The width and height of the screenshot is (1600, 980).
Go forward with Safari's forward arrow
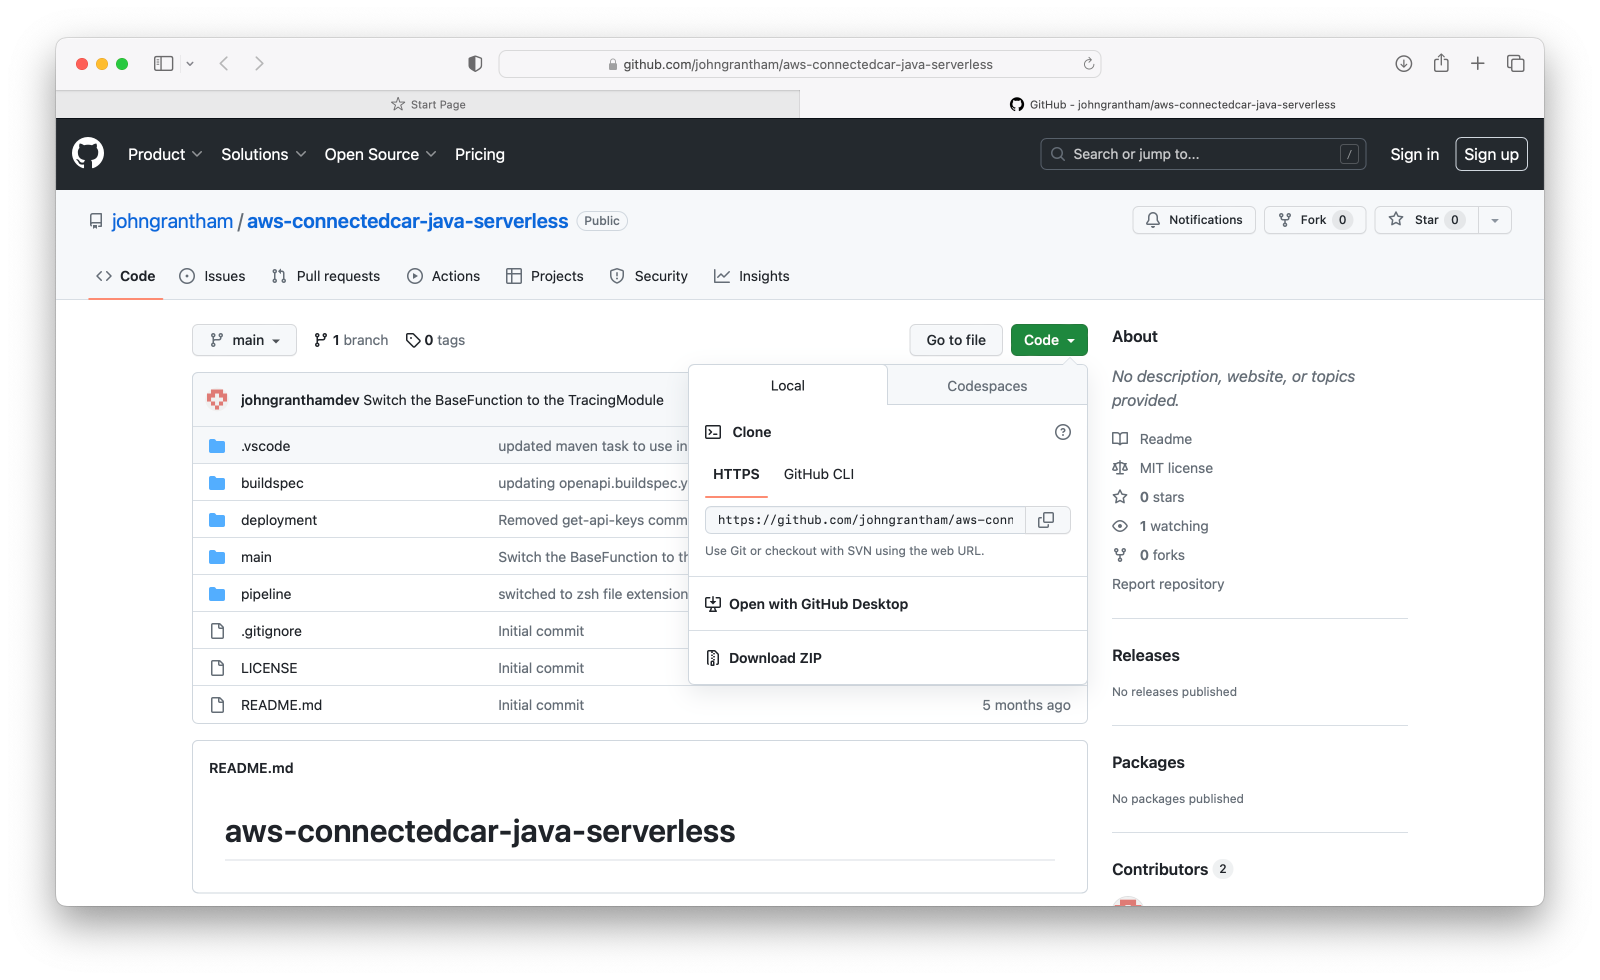pyautogui.click(x=259, y=64)
